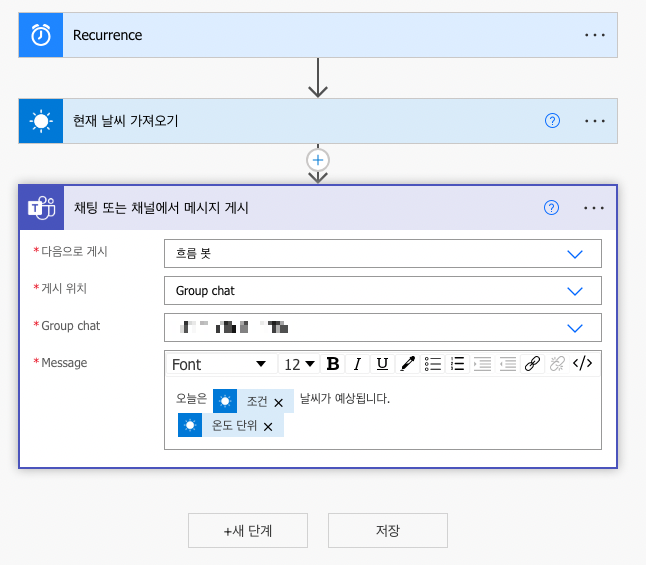Image resolution: width=646 pixels, height=565 pixels.
Task: Click the 조건 token sun icon
Action: (x=225, y=401)
